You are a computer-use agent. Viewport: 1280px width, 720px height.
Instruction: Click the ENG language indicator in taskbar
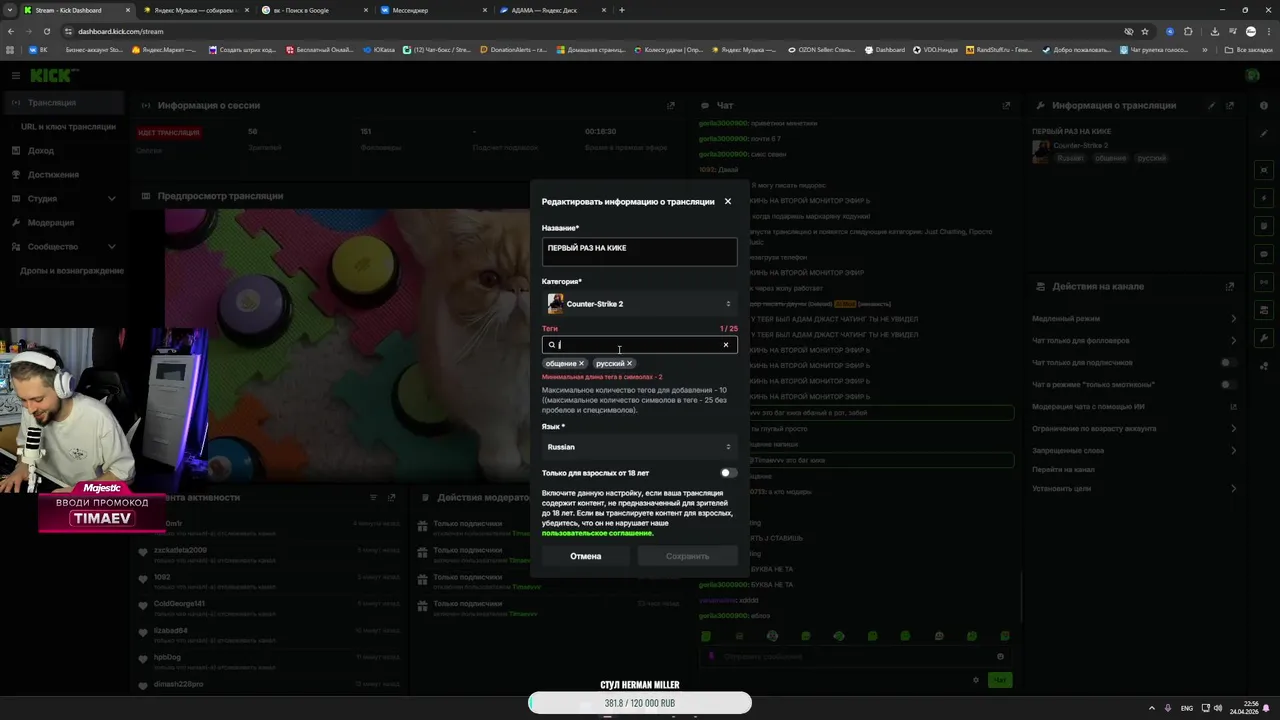[x=1187, y=708]
